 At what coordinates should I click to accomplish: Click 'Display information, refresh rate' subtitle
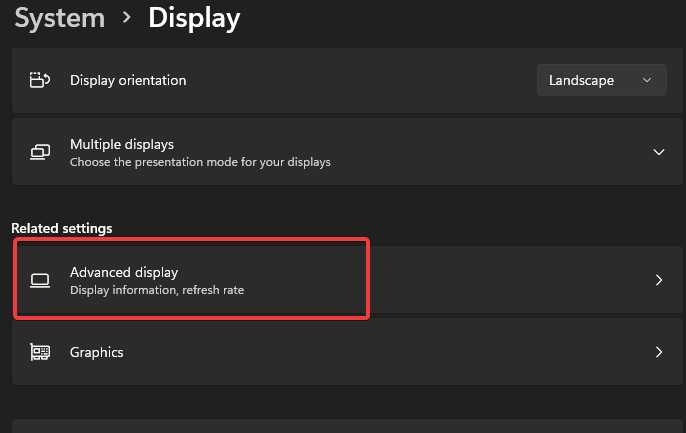(157, 290)
